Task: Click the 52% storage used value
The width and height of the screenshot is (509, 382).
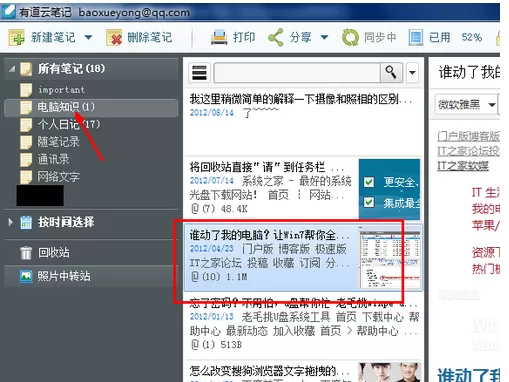Action: coord(472,37)
